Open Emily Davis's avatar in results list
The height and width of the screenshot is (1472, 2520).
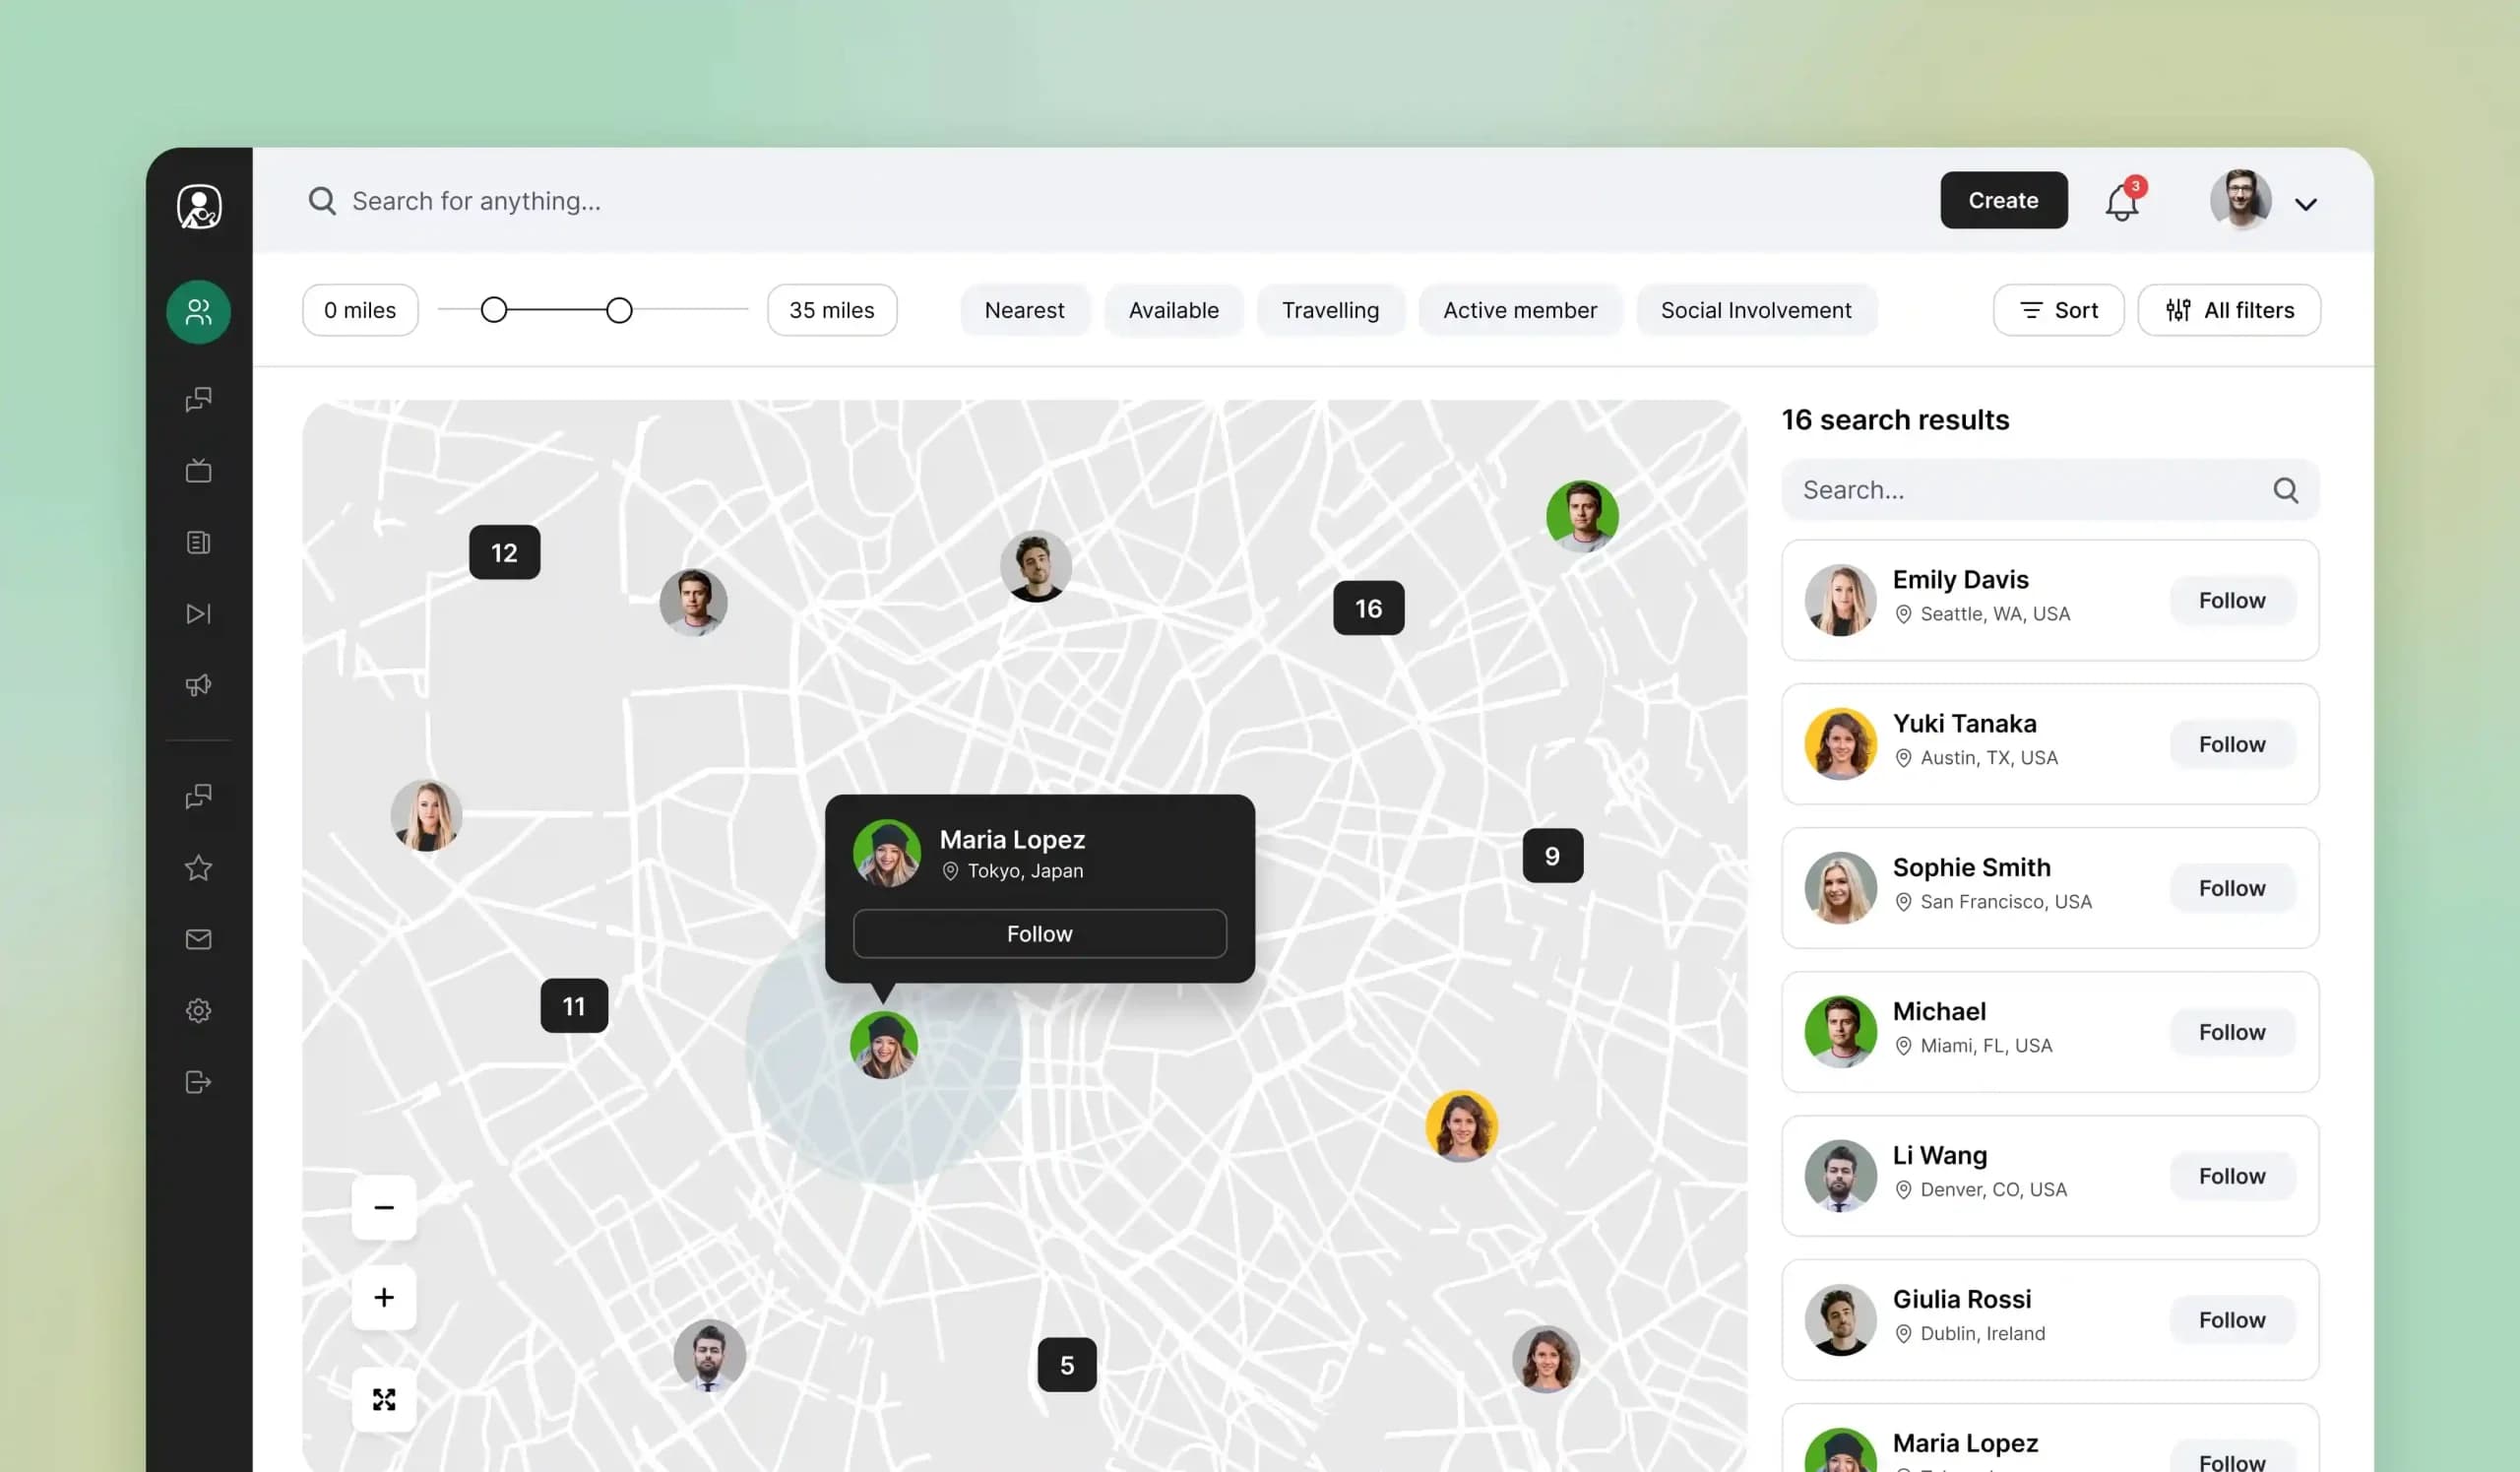(x=1841, y=600)
